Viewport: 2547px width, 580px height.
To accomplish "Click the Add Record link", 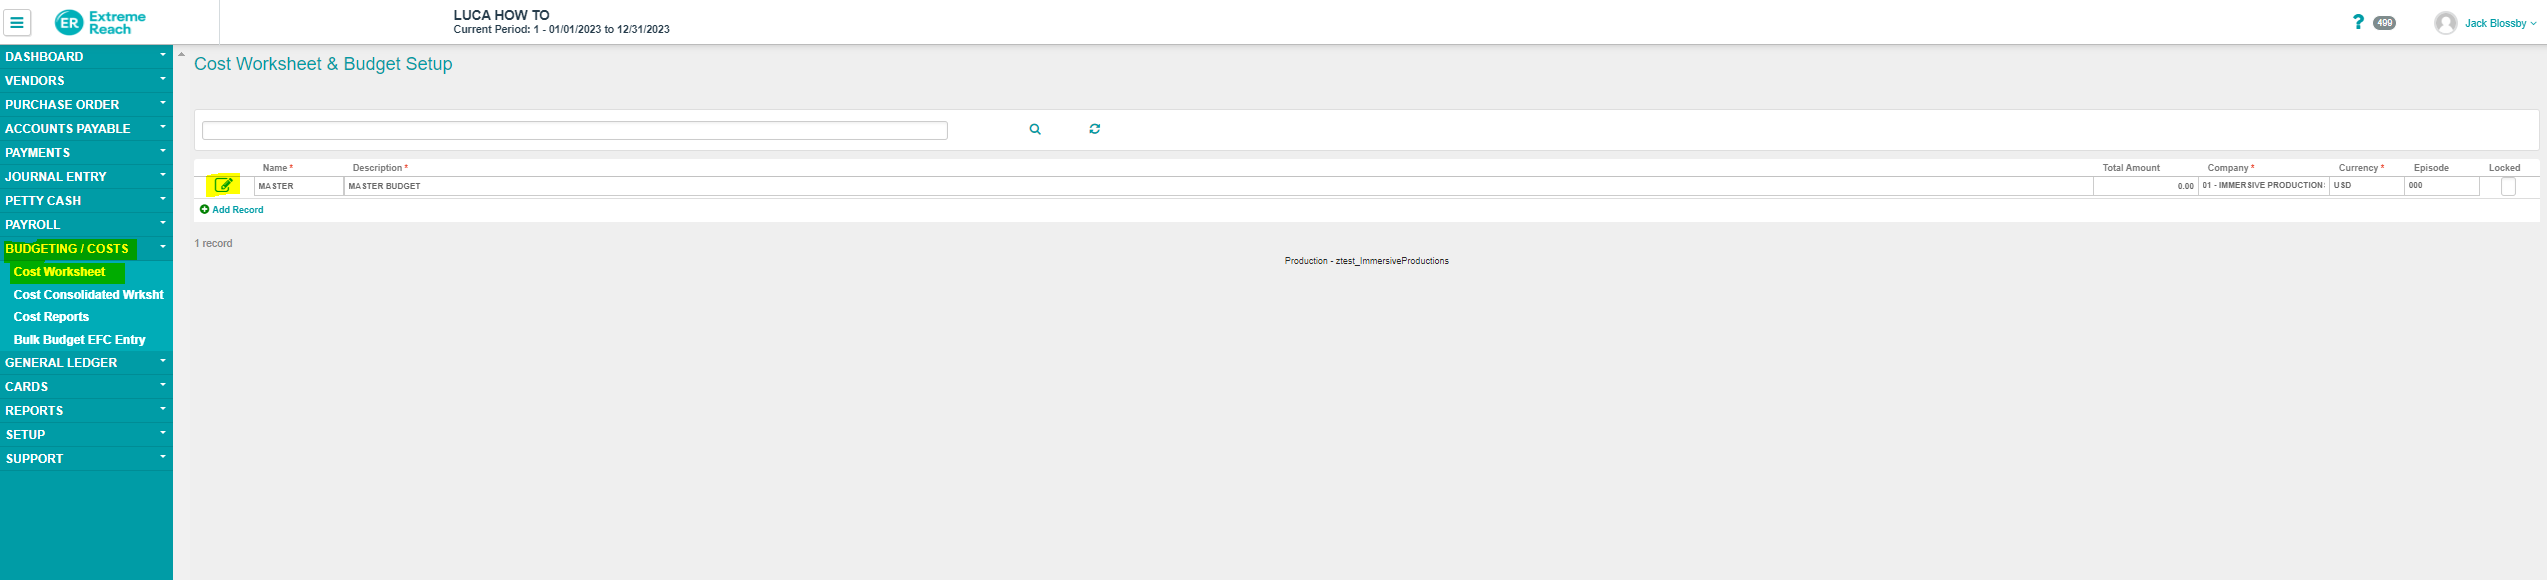I will pos(237,210).
